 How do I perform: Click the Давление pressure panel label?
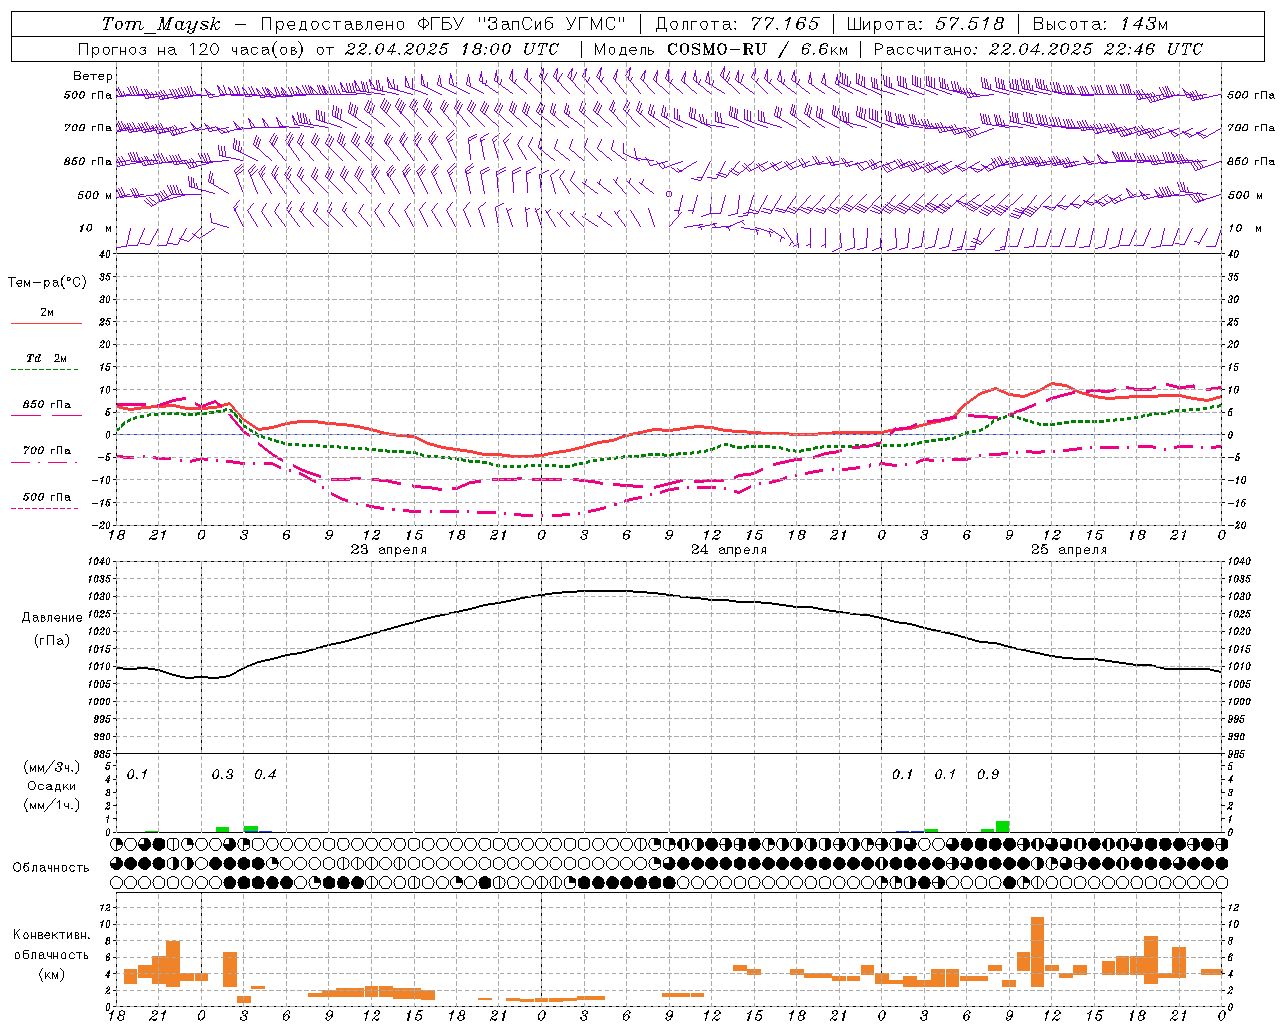pyautogui.click(x=51, y=618)
